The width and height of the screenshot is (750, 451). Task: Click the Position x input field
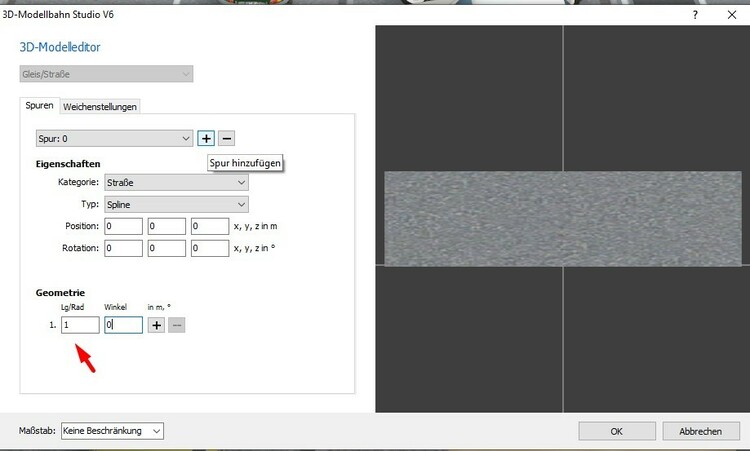click(123, 226)
